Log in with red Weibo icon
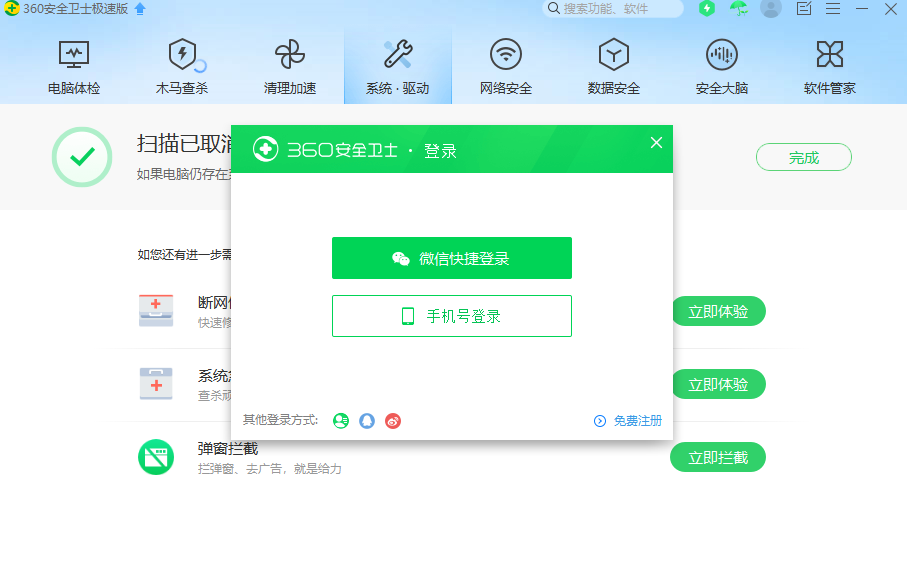Viewport: 907px width, 568px height. pyautogui.click(x=393, y=421)
